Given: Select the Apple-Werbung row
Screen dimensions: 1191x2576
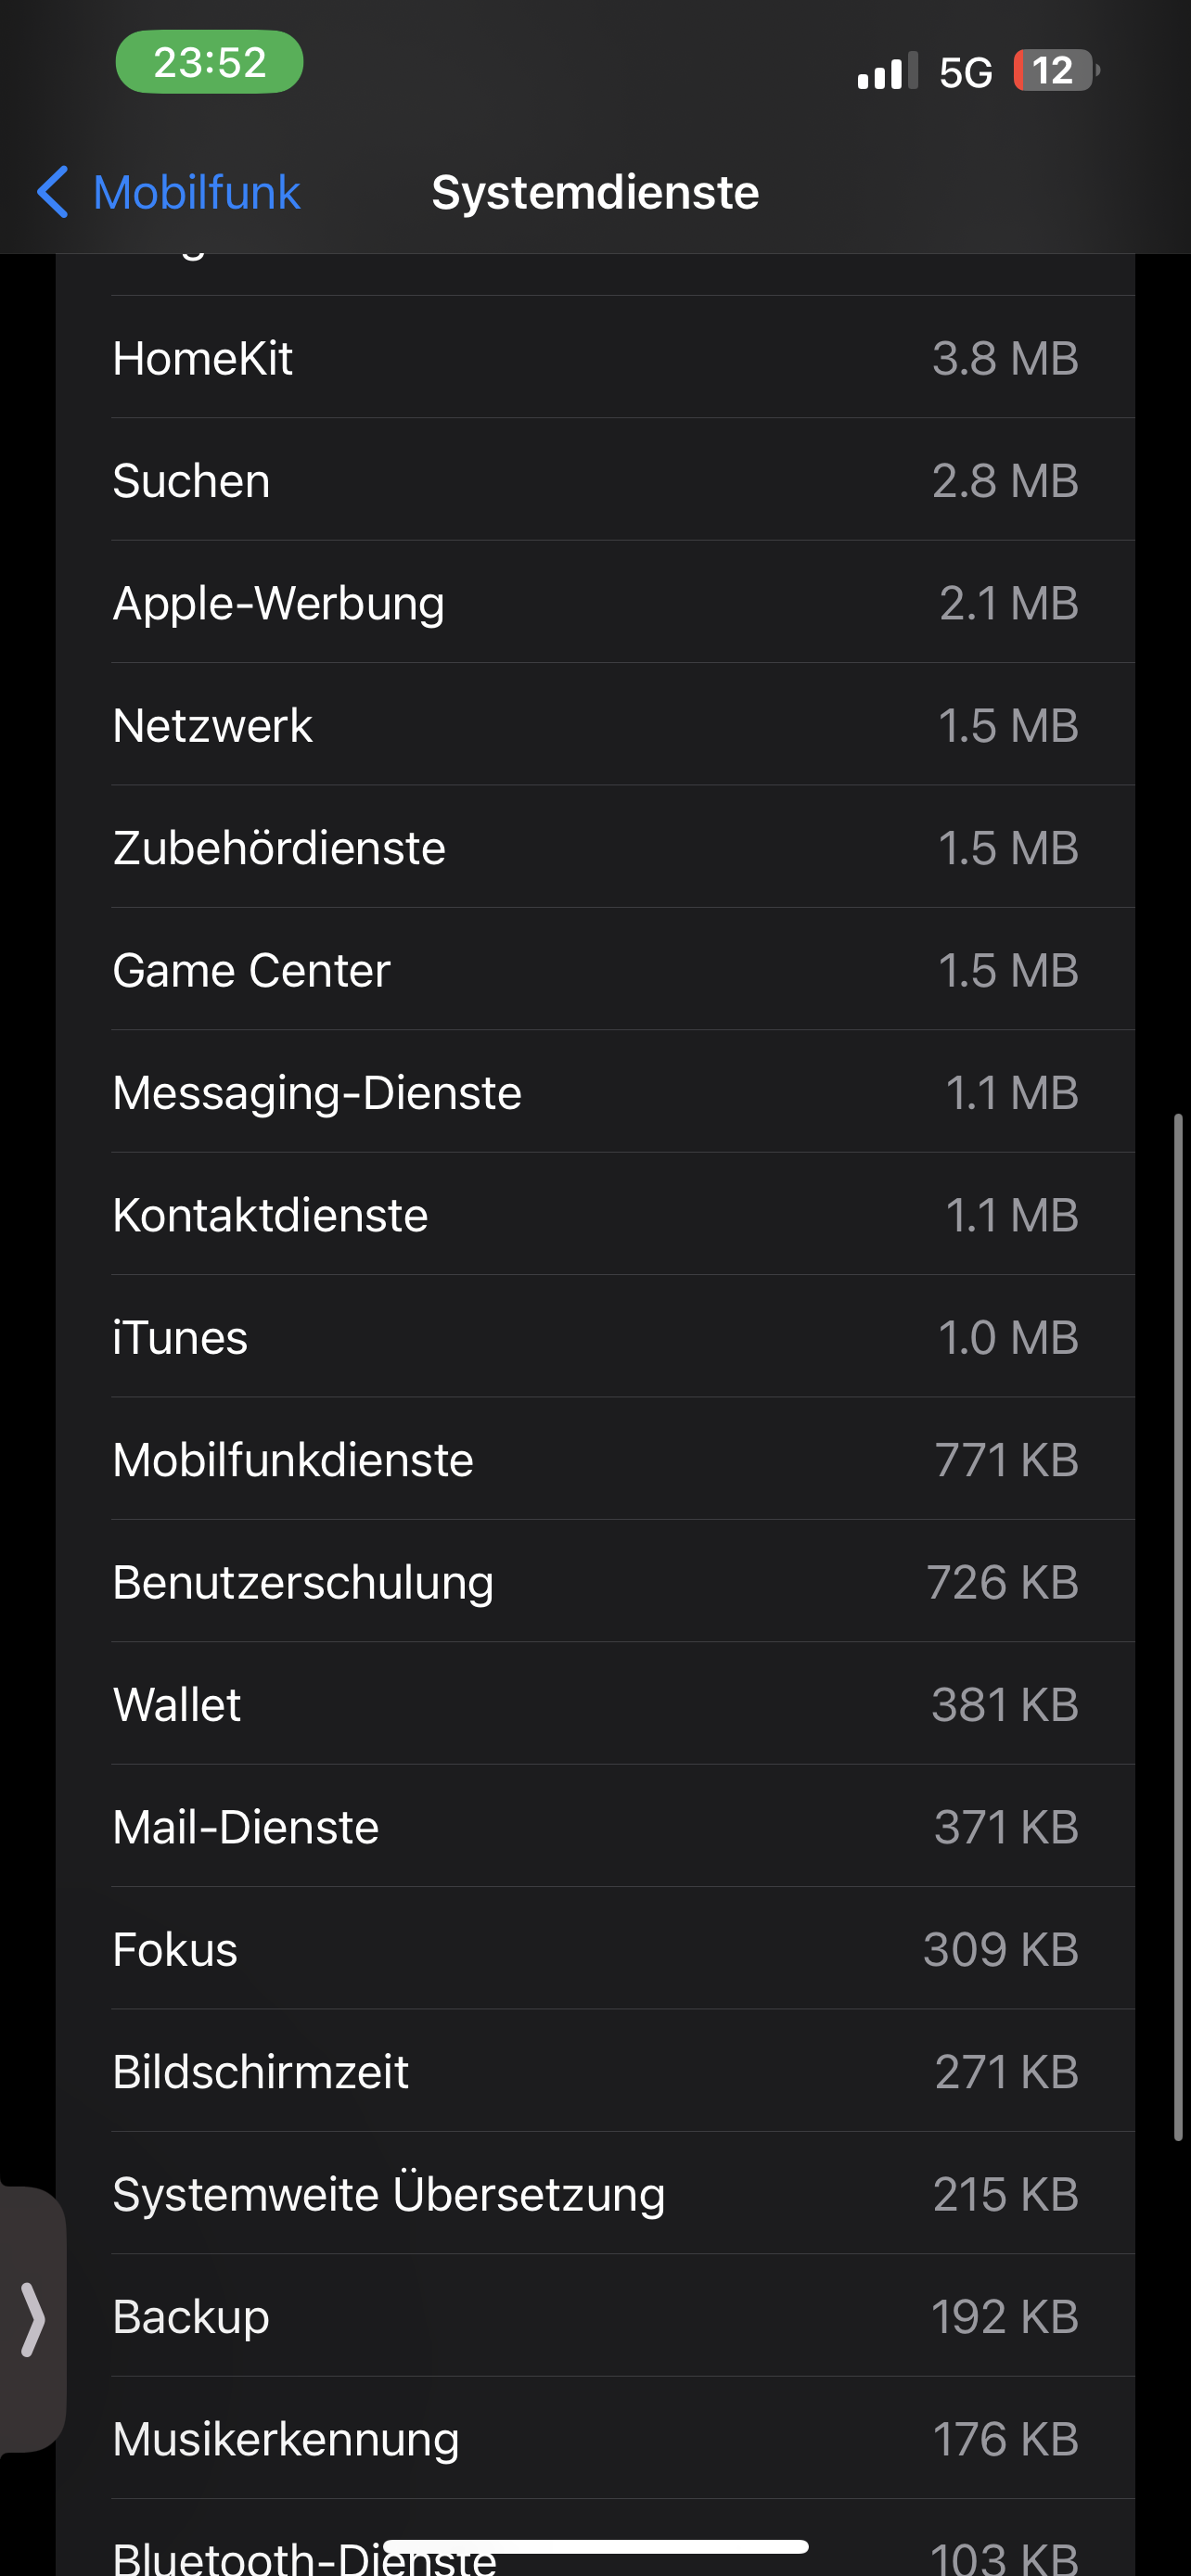Looking at the screenshot, I should tap(595, 603).
